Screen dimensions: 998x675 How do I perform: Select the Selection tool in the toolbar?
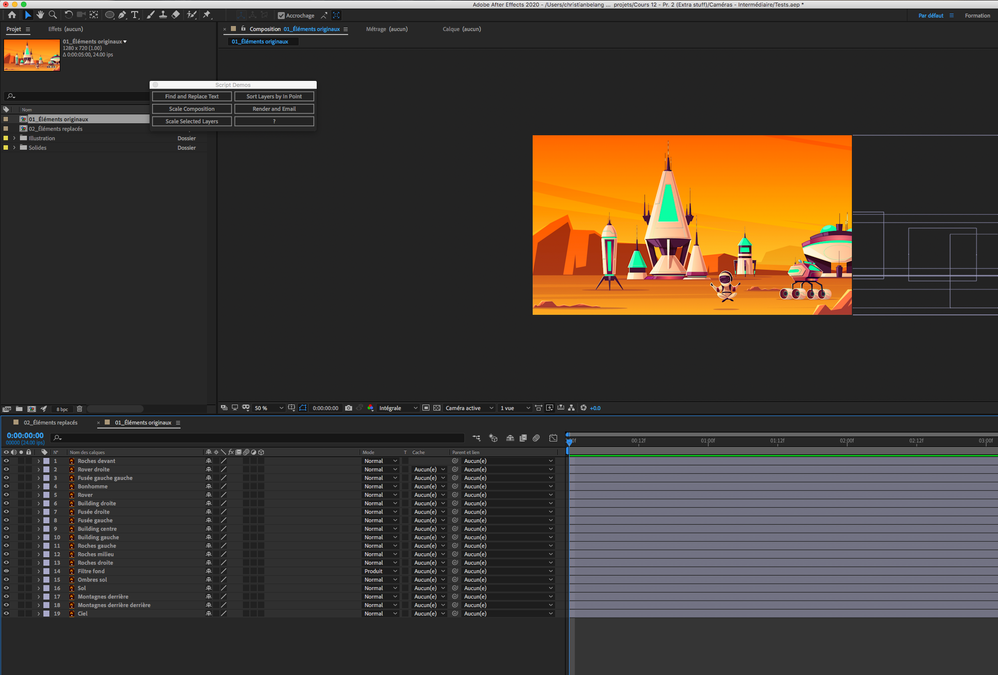(28, 15)
